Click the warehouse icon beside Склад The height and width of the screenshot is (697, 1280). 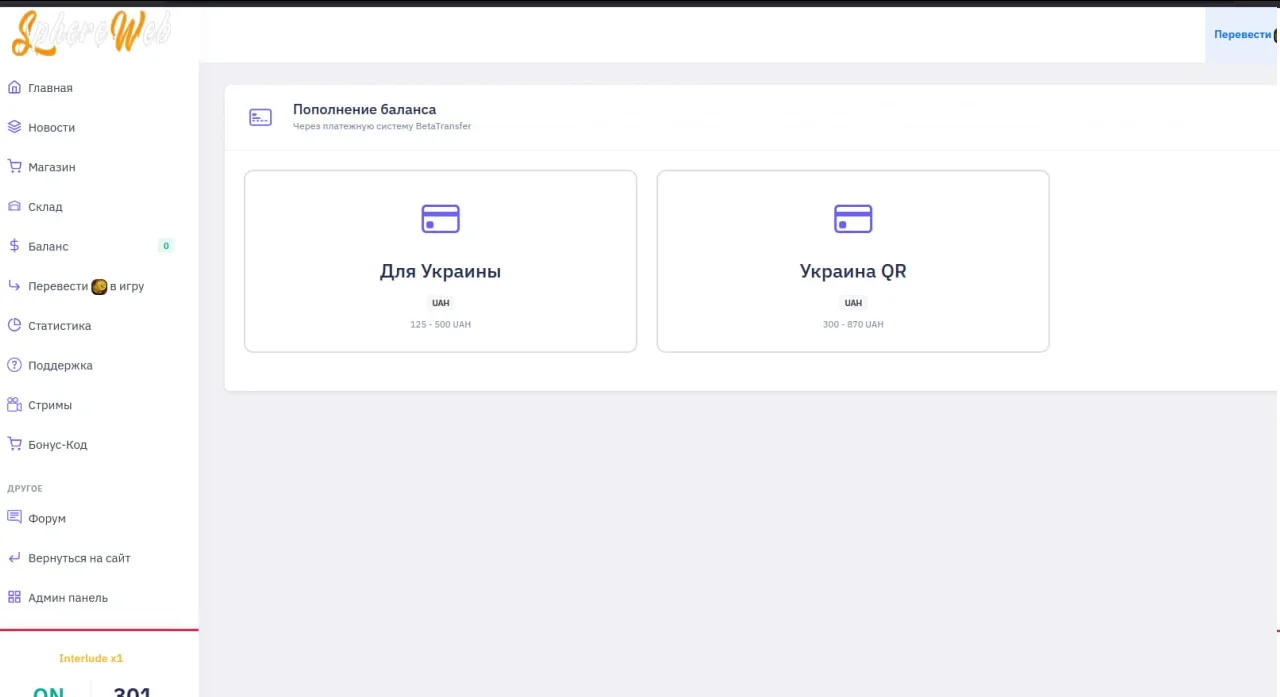(14, 207)
